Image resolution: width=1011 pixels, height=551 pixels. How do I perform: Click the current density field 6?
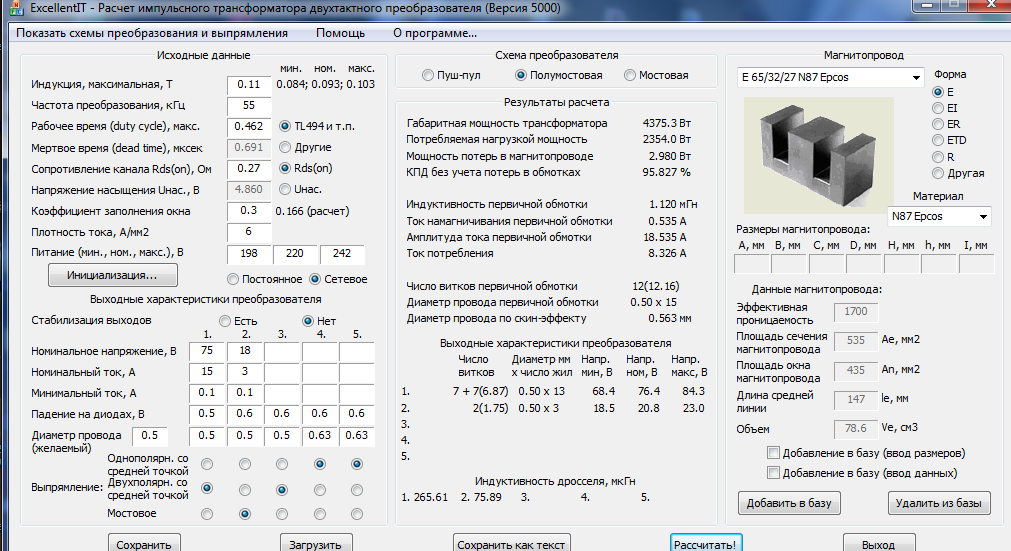click(x=249, y=232)
